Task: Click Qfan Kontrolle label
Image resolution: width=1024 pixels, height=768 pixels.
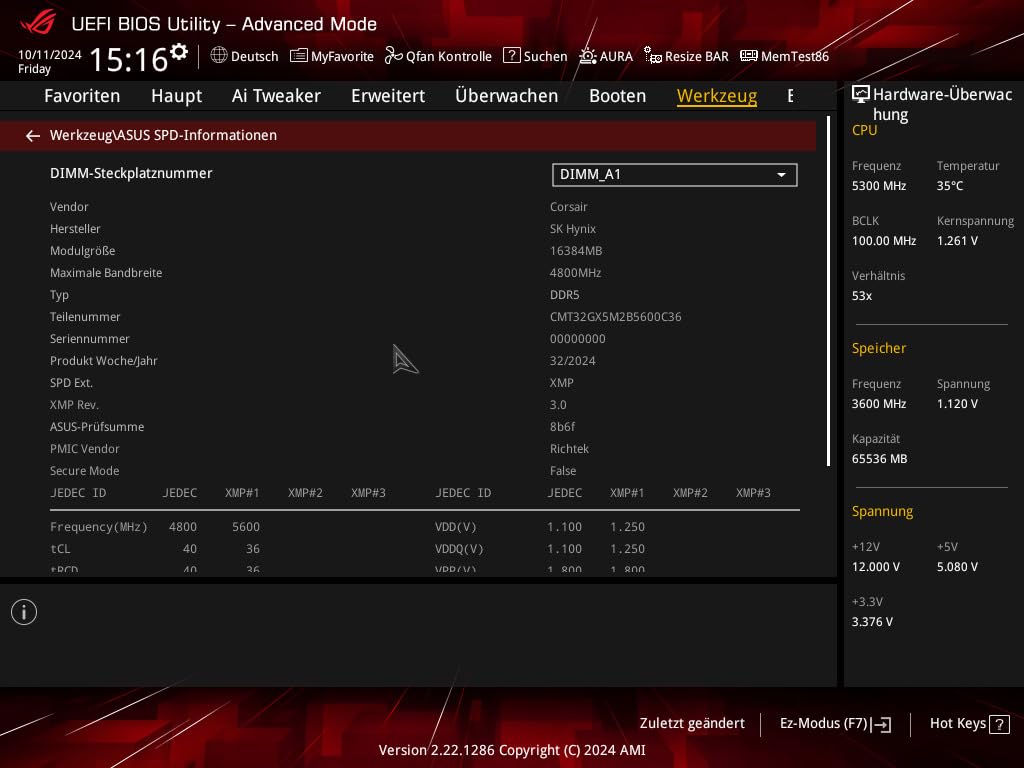Action: click(449, 56)
